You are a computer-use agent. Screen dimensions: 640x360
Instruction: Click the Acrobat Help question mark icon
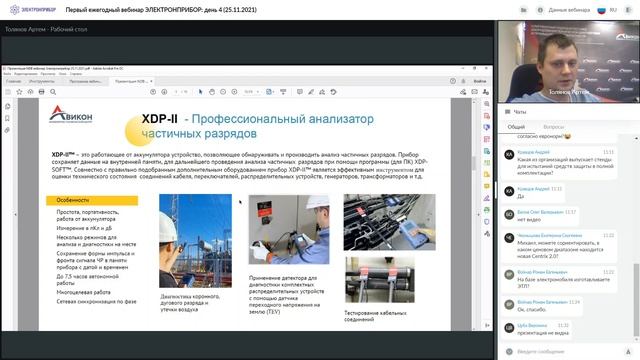click(453, 81)
